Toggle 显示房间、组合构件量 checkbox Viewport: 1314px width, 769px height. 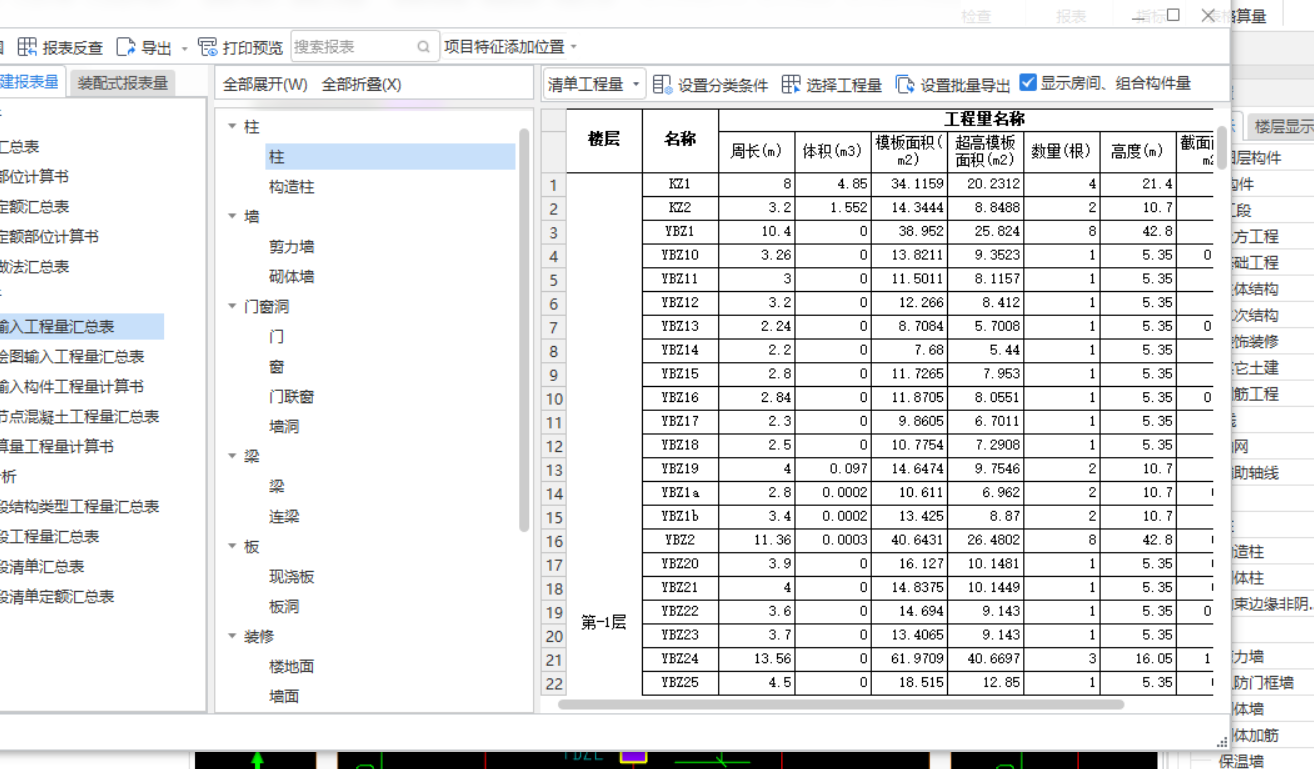pos(1028,83)
